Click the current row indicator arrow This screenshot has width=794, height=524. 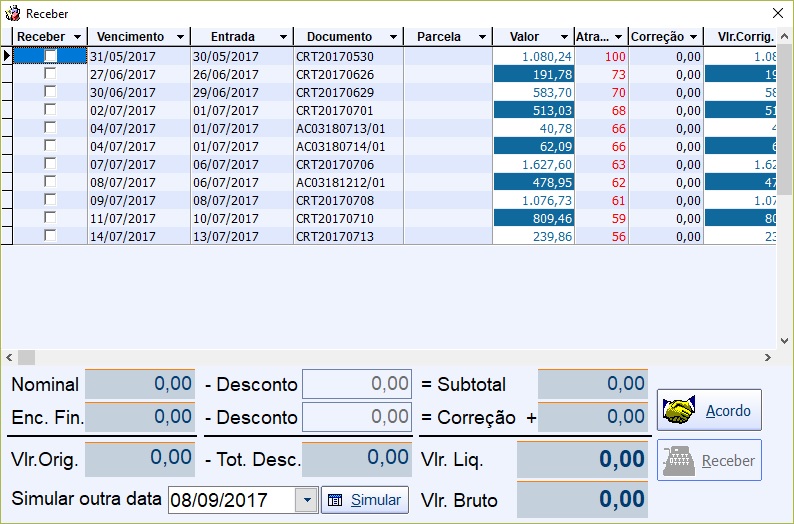7,55
